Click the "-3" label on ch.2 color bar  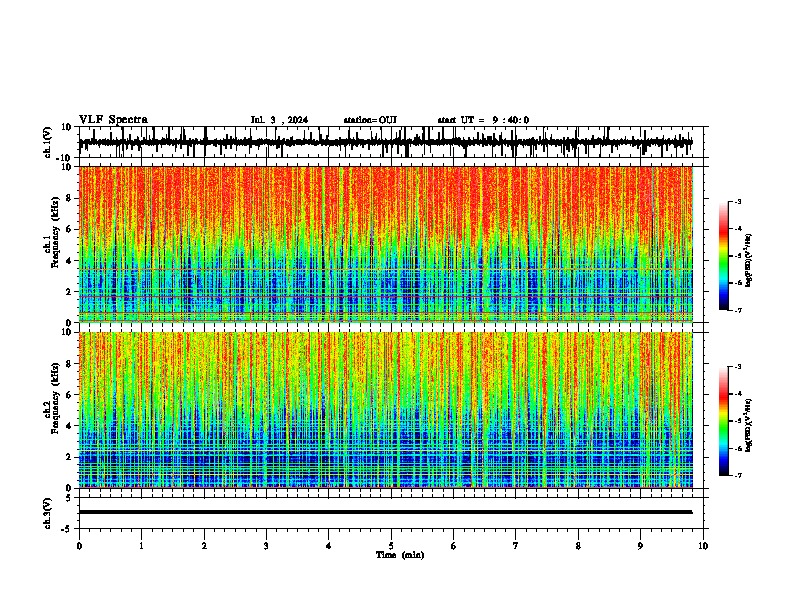pos(737,367)
